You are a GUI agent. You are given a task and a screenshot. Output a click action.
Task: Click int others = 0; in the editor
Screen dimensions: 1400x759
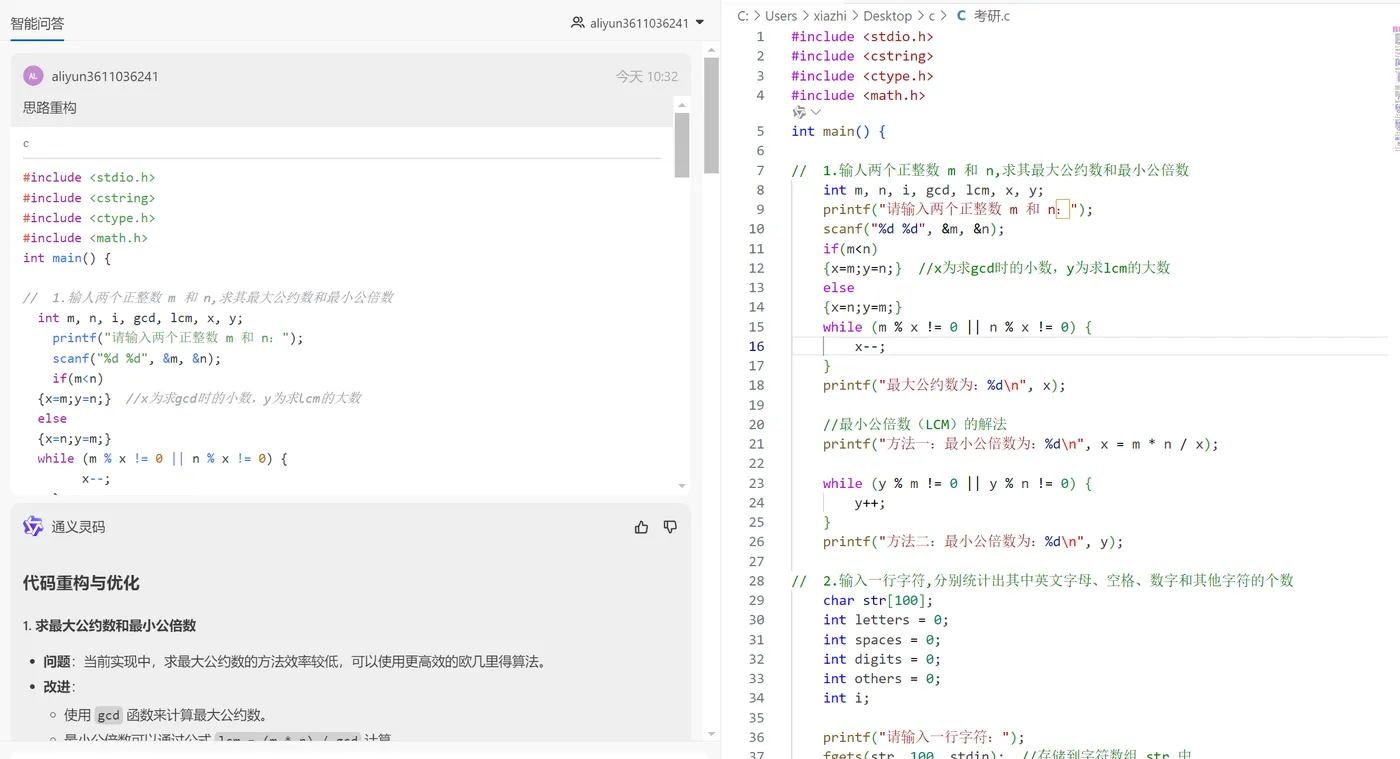[x=882, y=678]
